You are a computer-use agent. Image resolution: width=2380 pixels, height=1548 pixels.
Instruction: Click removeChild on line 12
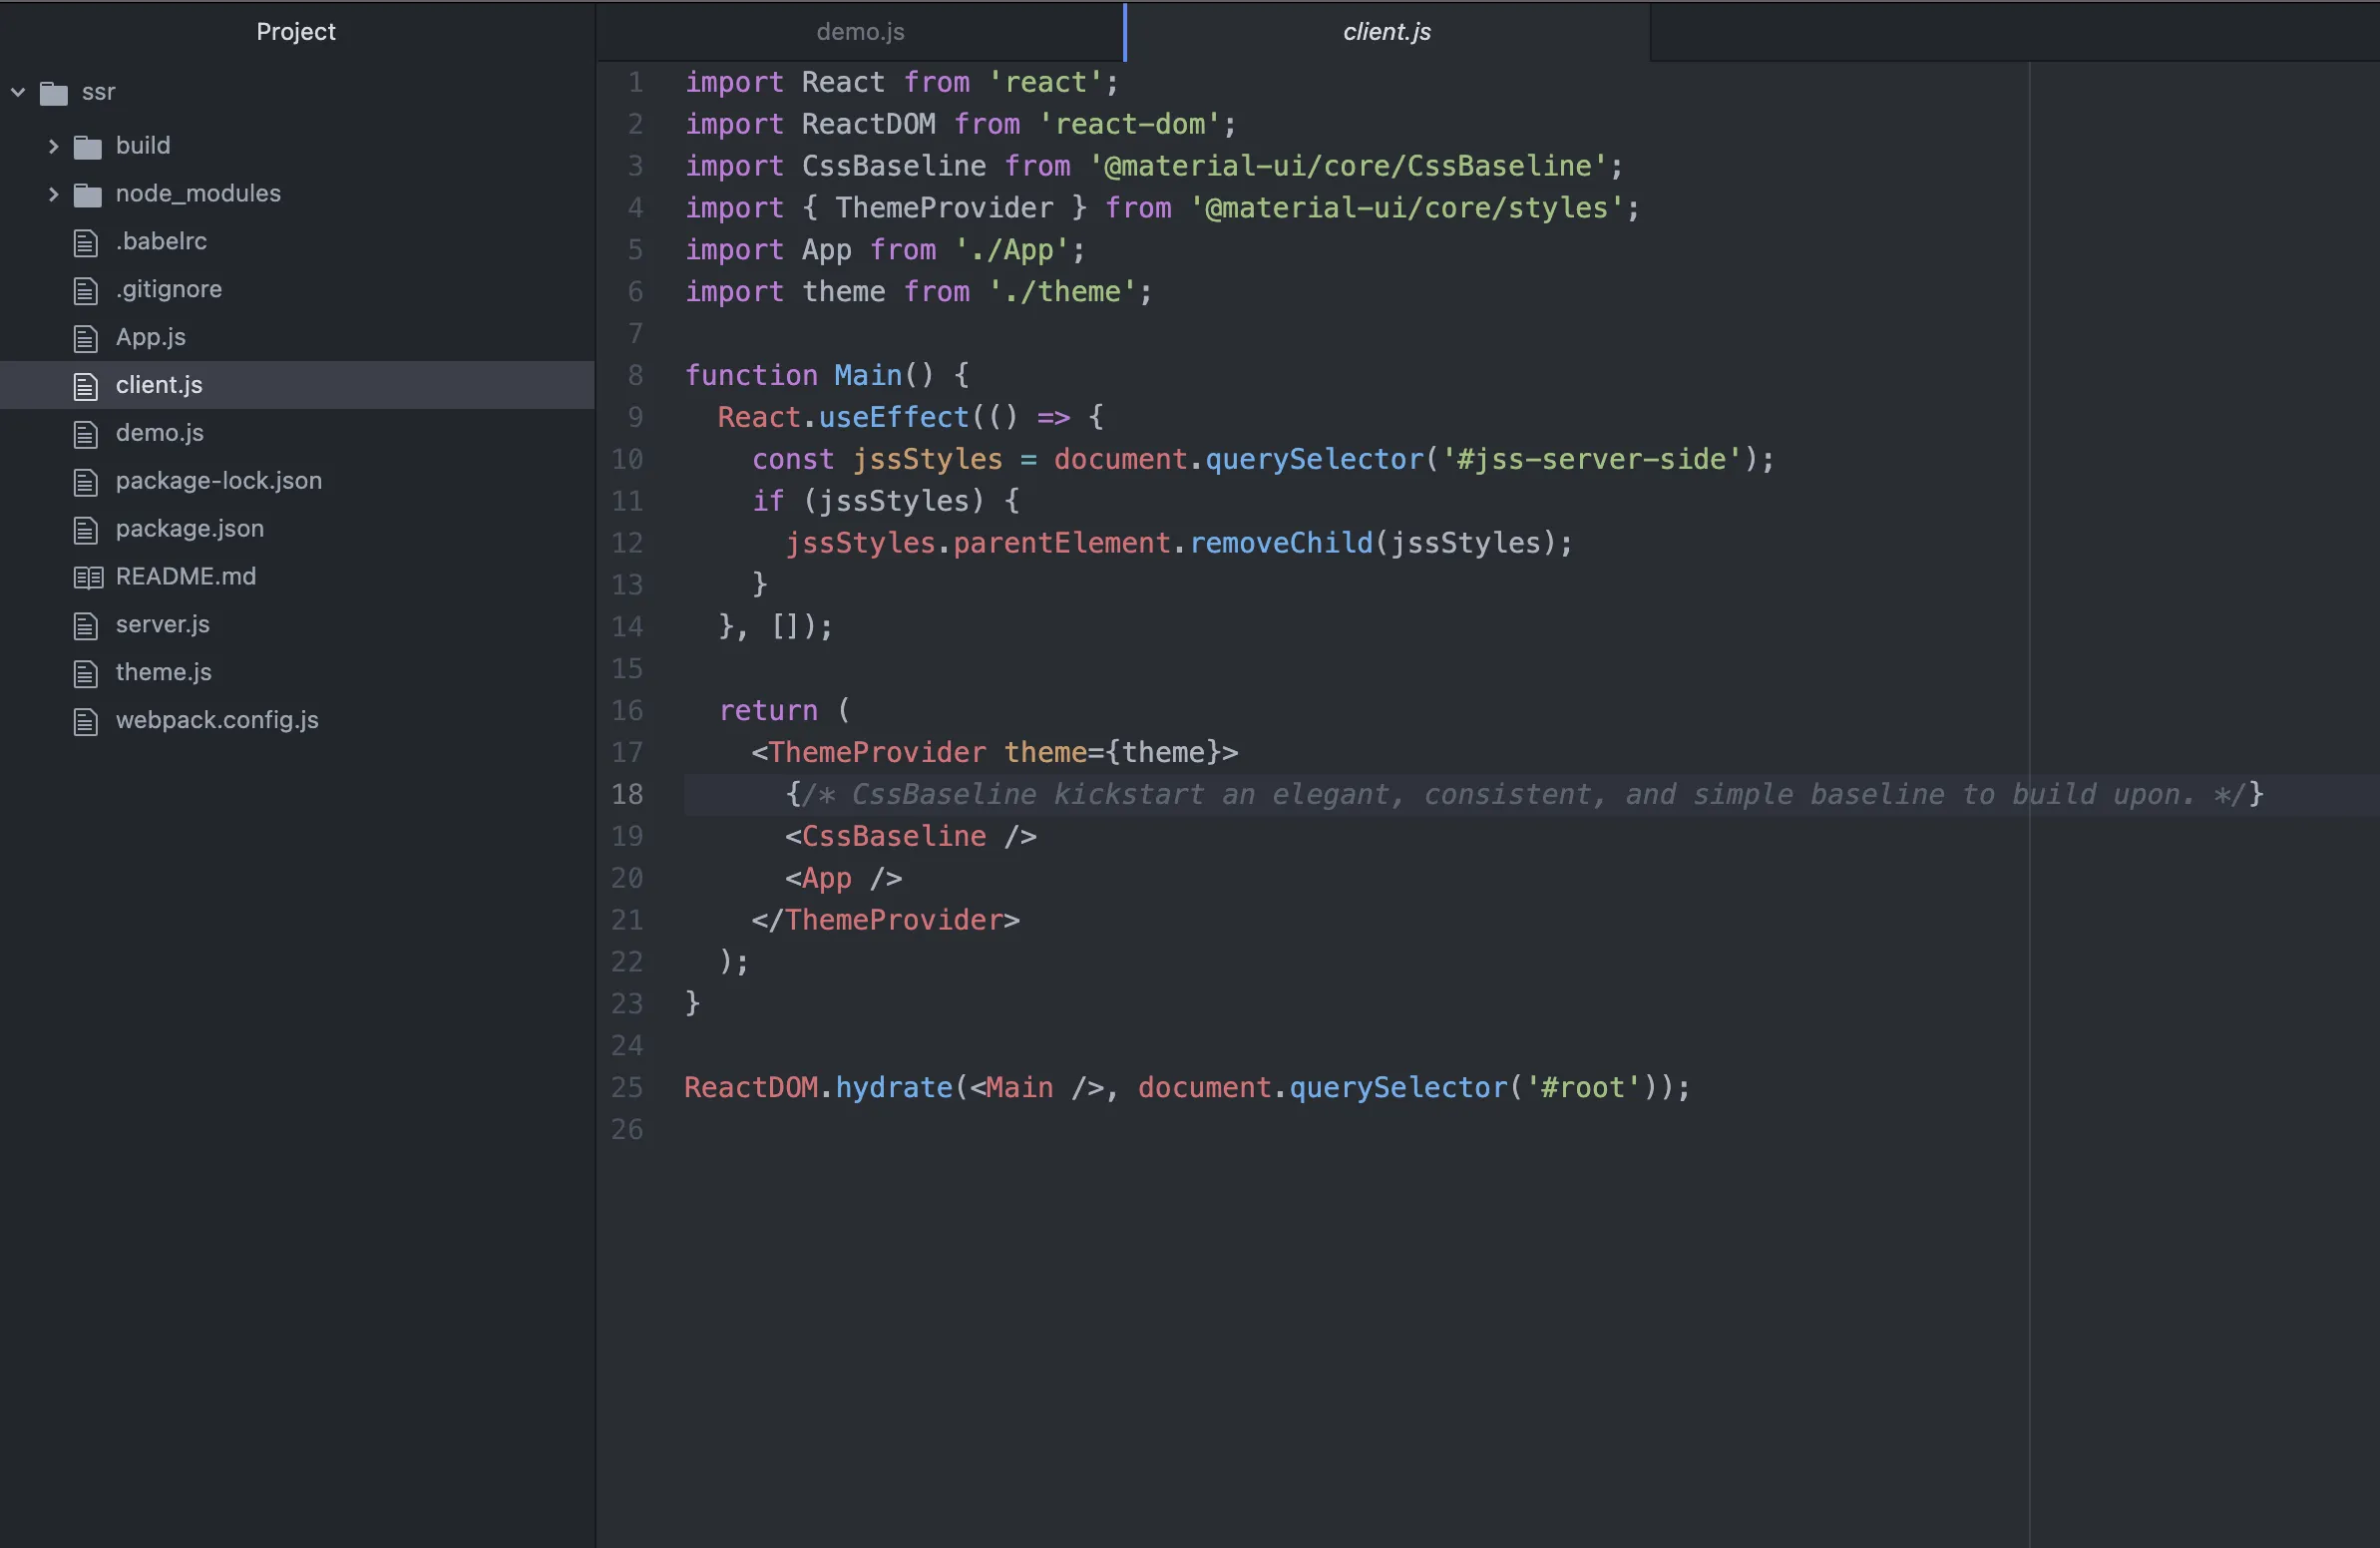1281,543
